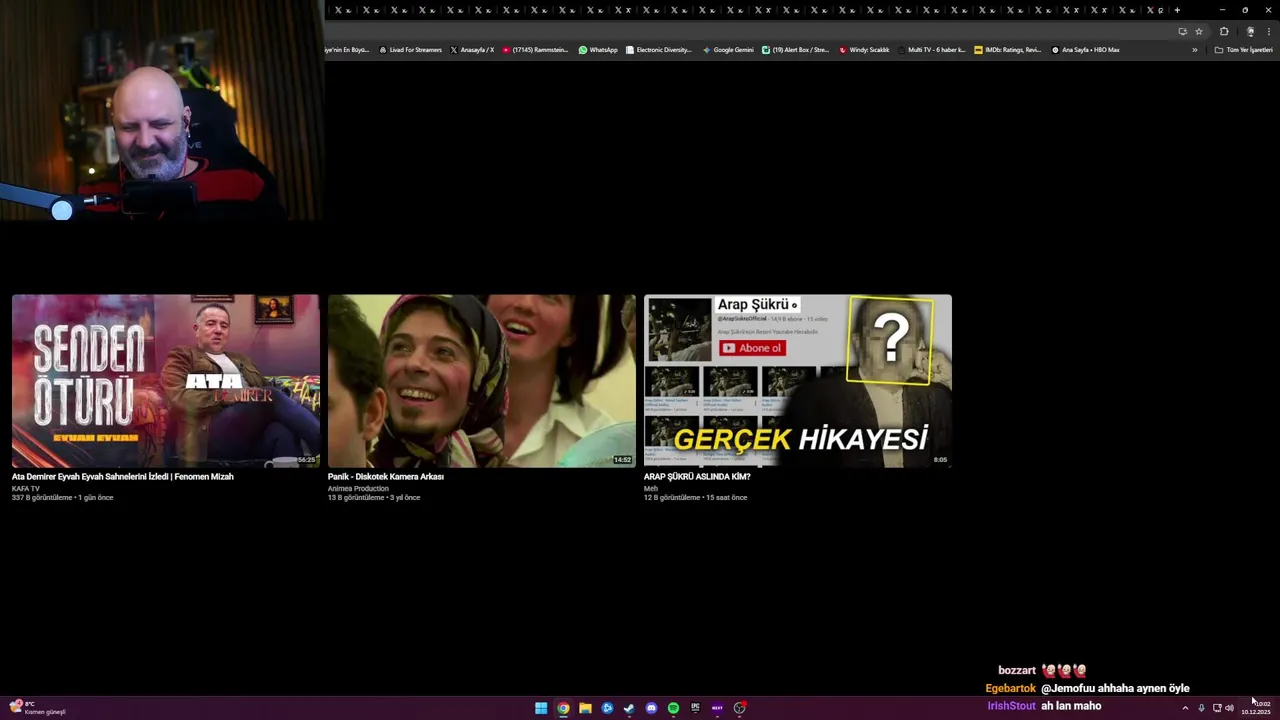The image size is (1280, 720).
Task: Open File Explorer from the taskbar
Action: point(585,708)
